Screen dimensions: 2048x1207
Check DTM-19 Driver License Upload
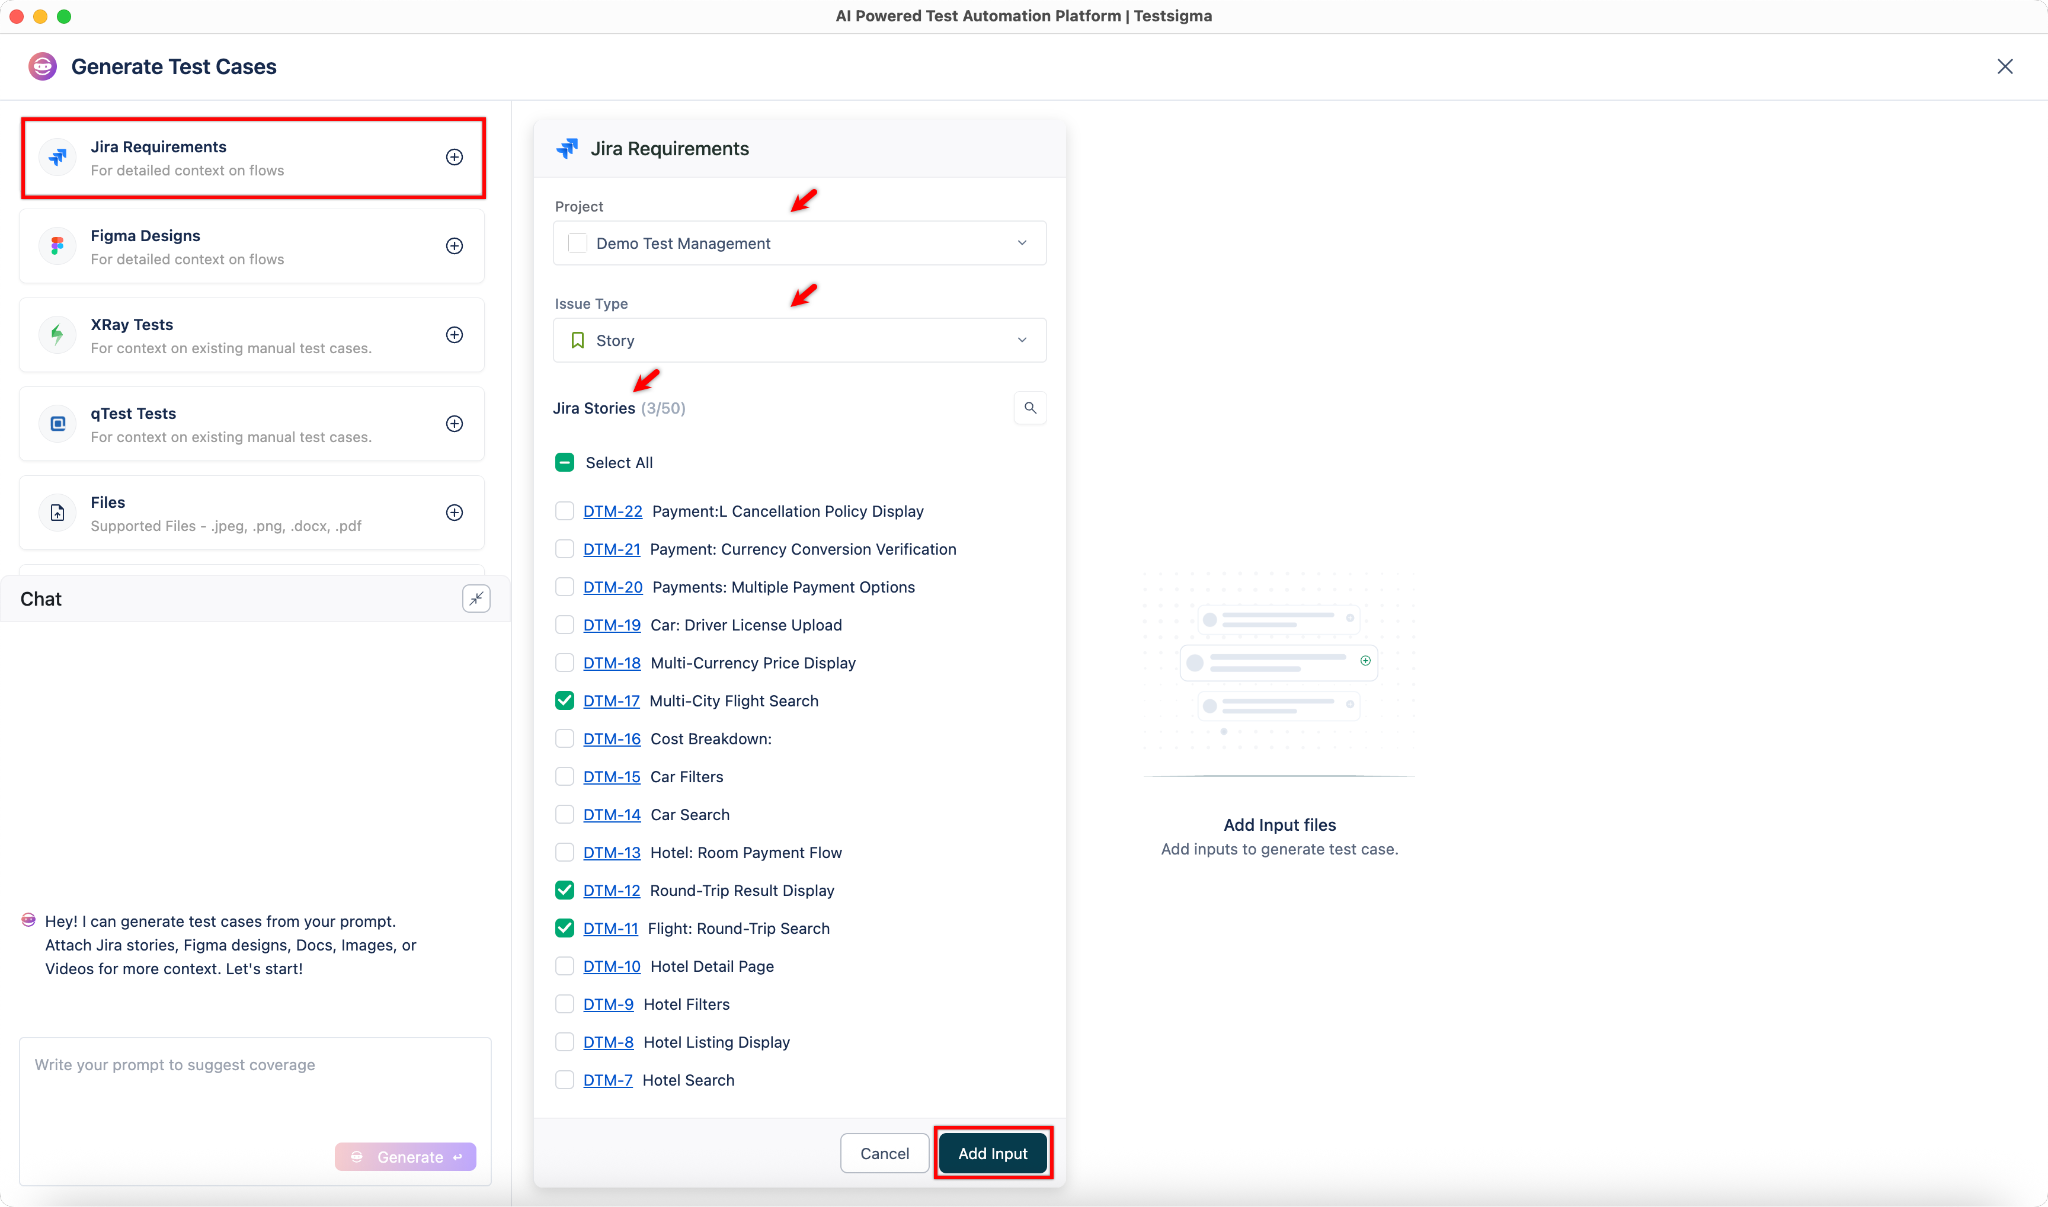(564, 625)
